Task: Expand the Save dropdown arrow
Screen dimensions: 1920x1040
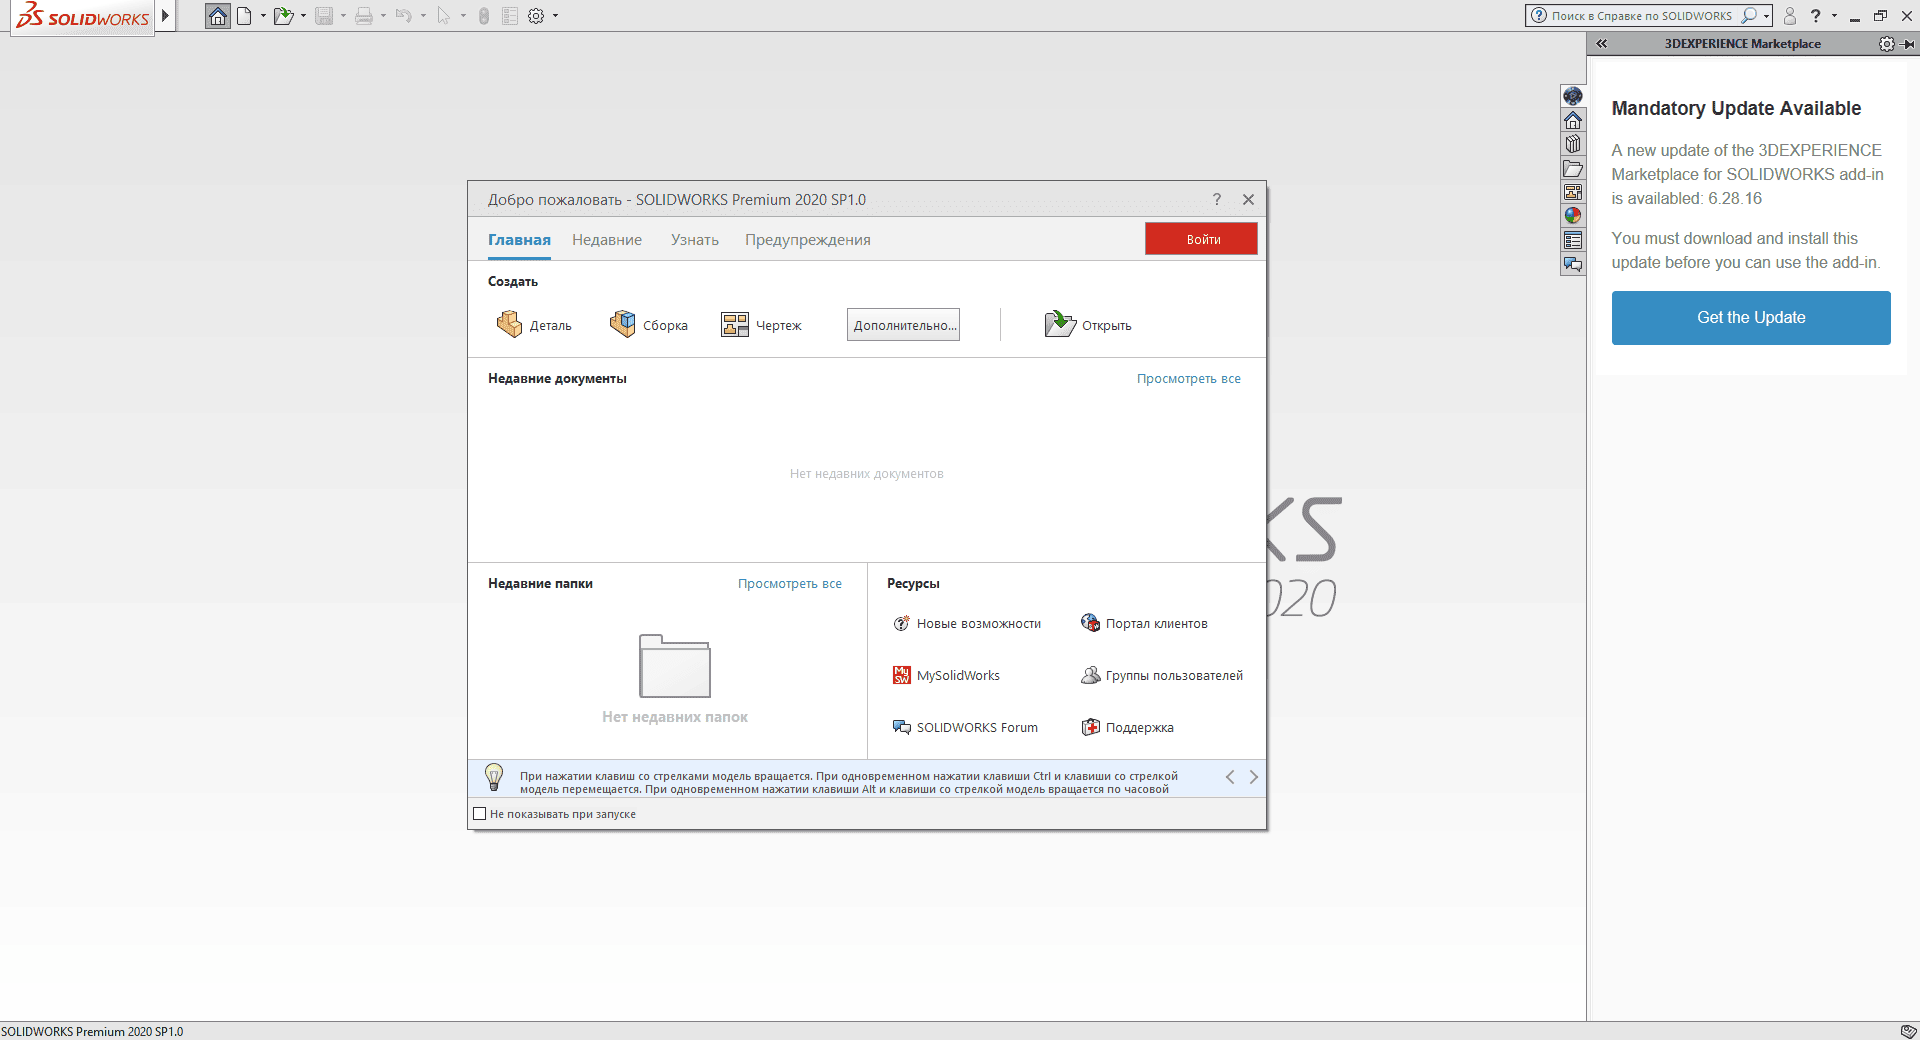Action: pos(343,16)
